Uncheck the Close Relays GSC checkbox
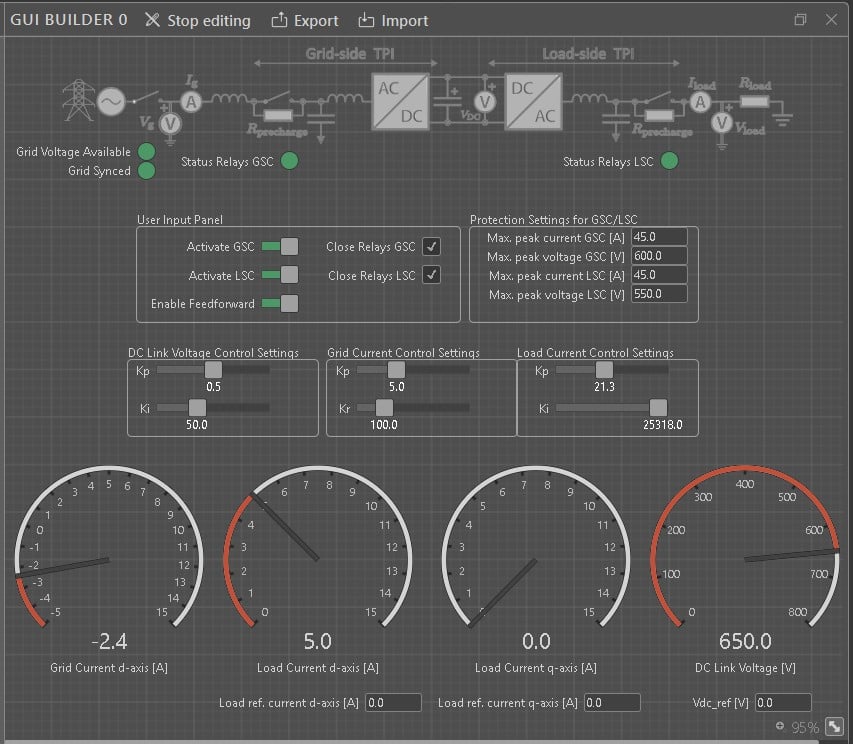Viewport: 853px width, 744px height. [x=431, y=247]
